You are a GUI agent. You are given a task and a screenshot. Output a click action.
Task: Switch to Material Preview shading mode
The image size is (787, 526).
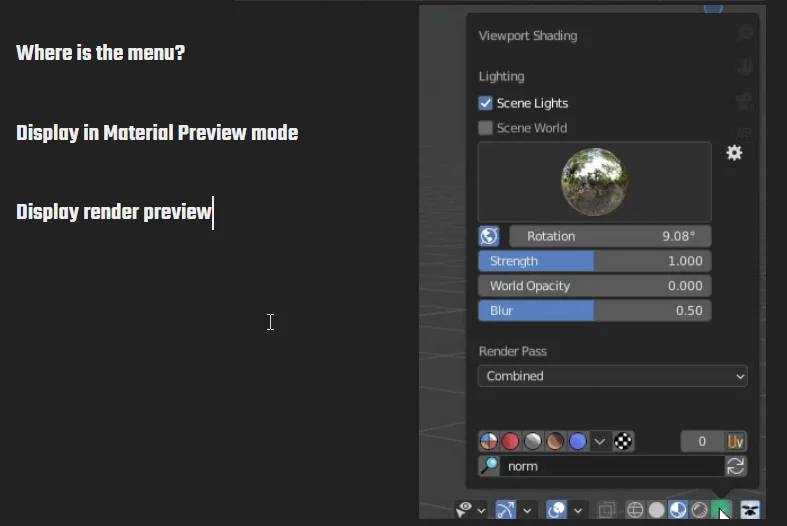pos(678,510)
